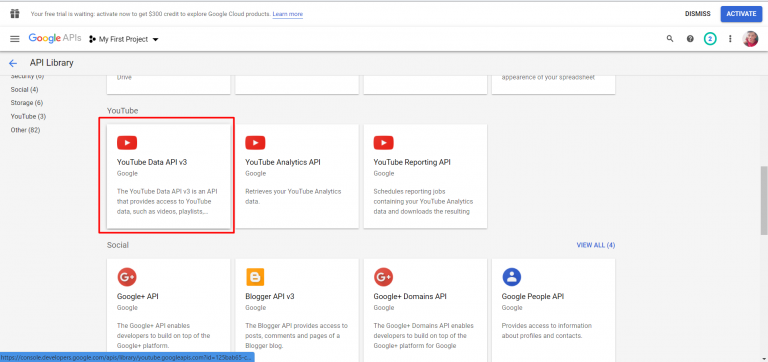Click the Blogger API v3 icon

click(x=255, y=277)
